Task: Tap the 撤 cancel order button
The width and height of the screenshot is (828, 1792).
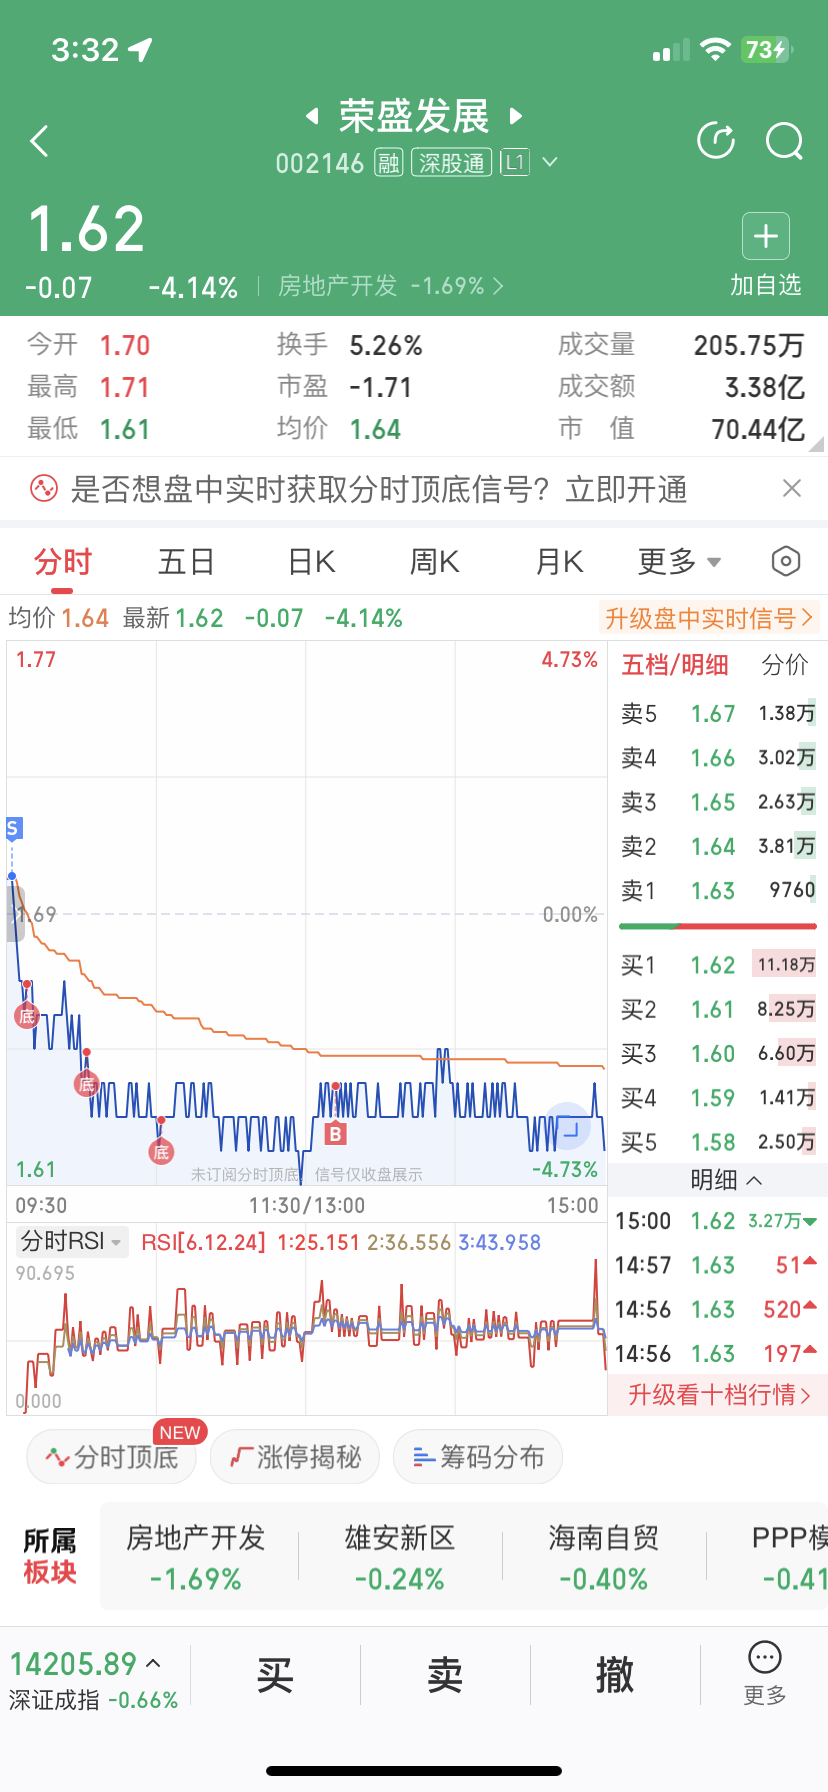Action: 615,1674
